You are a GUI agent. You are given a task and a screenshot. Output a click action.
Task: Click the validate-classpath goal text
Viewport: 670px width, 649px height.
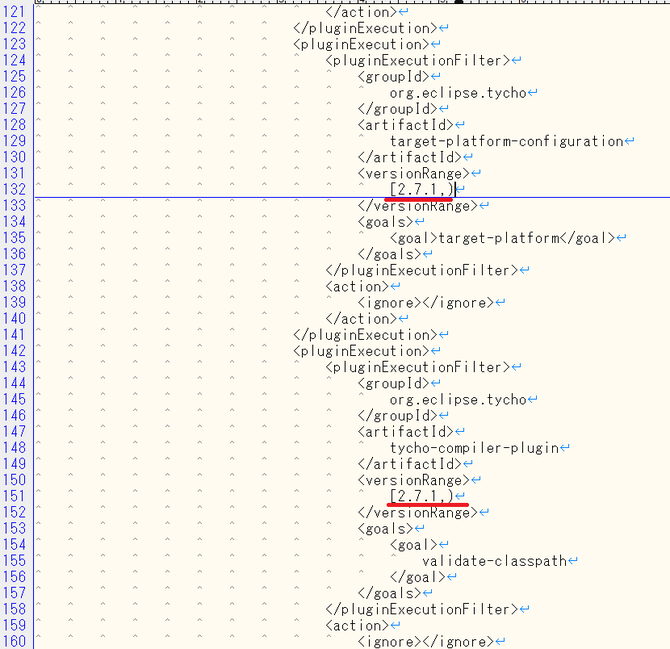point(494,561)
